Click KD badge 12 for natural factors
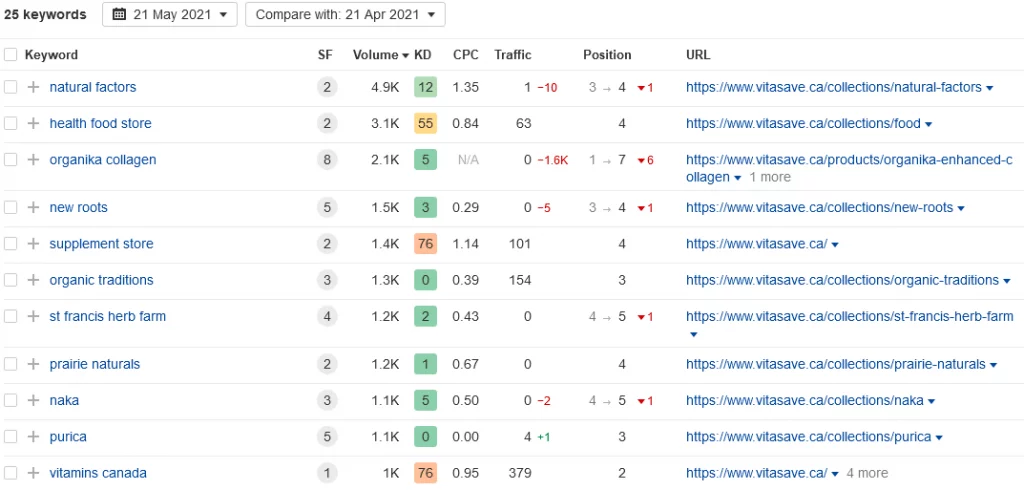This screenshot has height=490, width=1024. [x=425, y=87]
